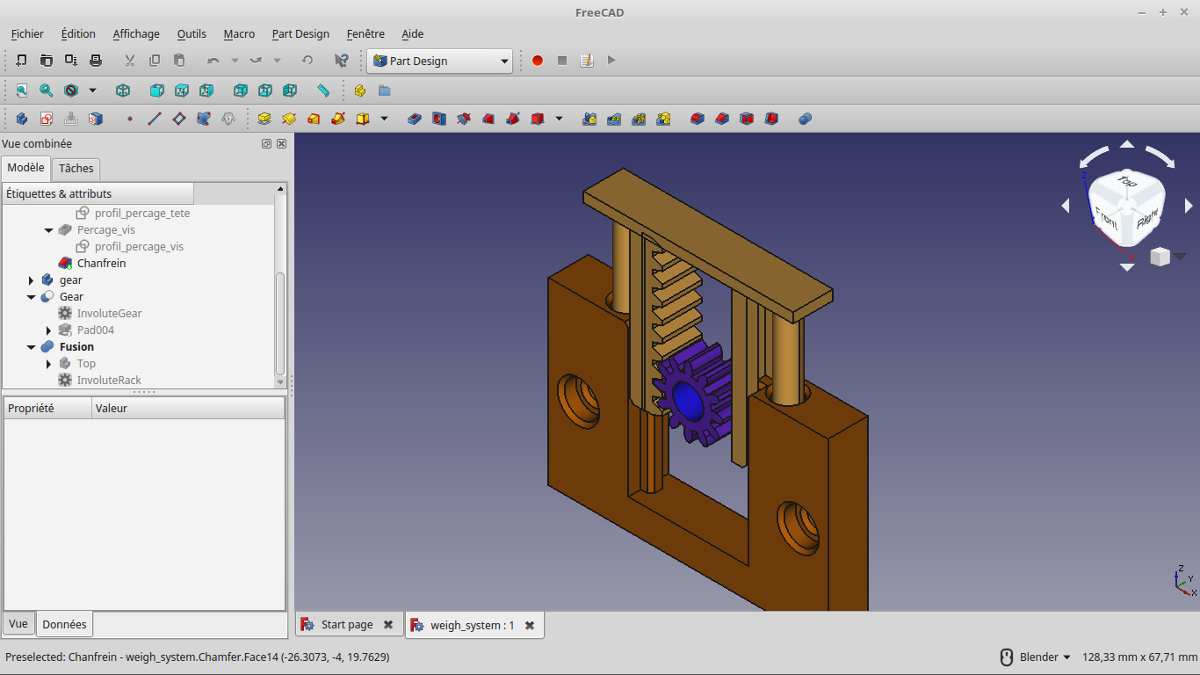This screenshot has width=1200, height=675.
Task: Activate the What's This help icon
Action: tap(342, 61)
